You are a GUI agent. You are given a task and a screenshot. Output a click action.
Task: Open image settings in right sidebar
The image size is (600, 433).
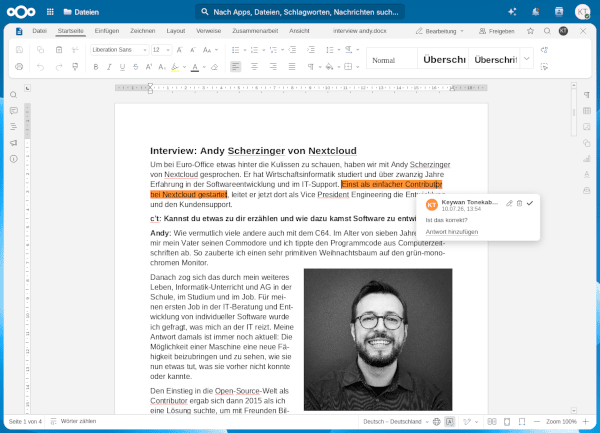click(587, 127)
